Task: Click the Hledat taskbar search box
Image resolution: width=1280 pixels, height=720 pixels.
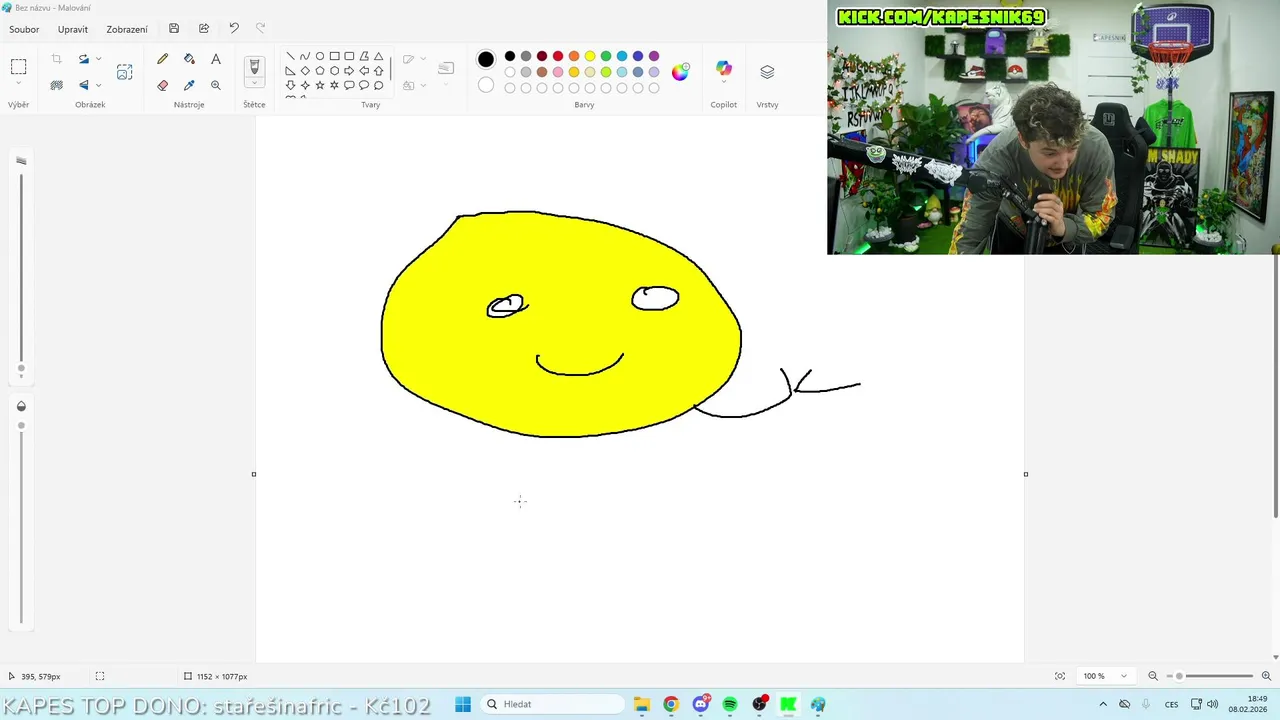Action: tap(551, 704)
